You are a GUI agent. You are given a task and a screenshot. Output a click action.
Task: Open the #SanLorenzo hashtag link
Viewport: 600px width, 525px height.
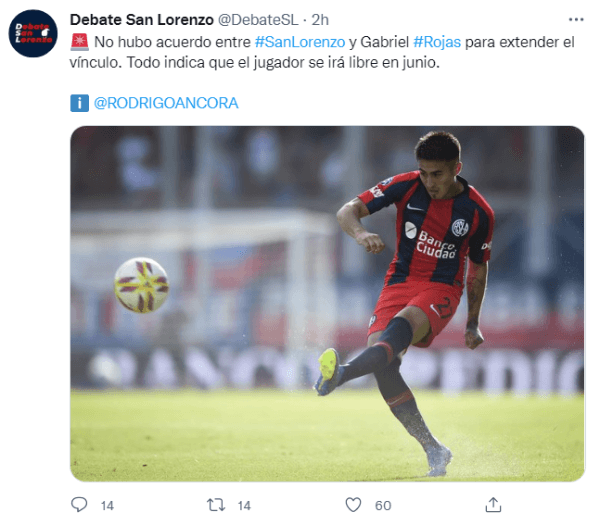[x=300, y=42]
